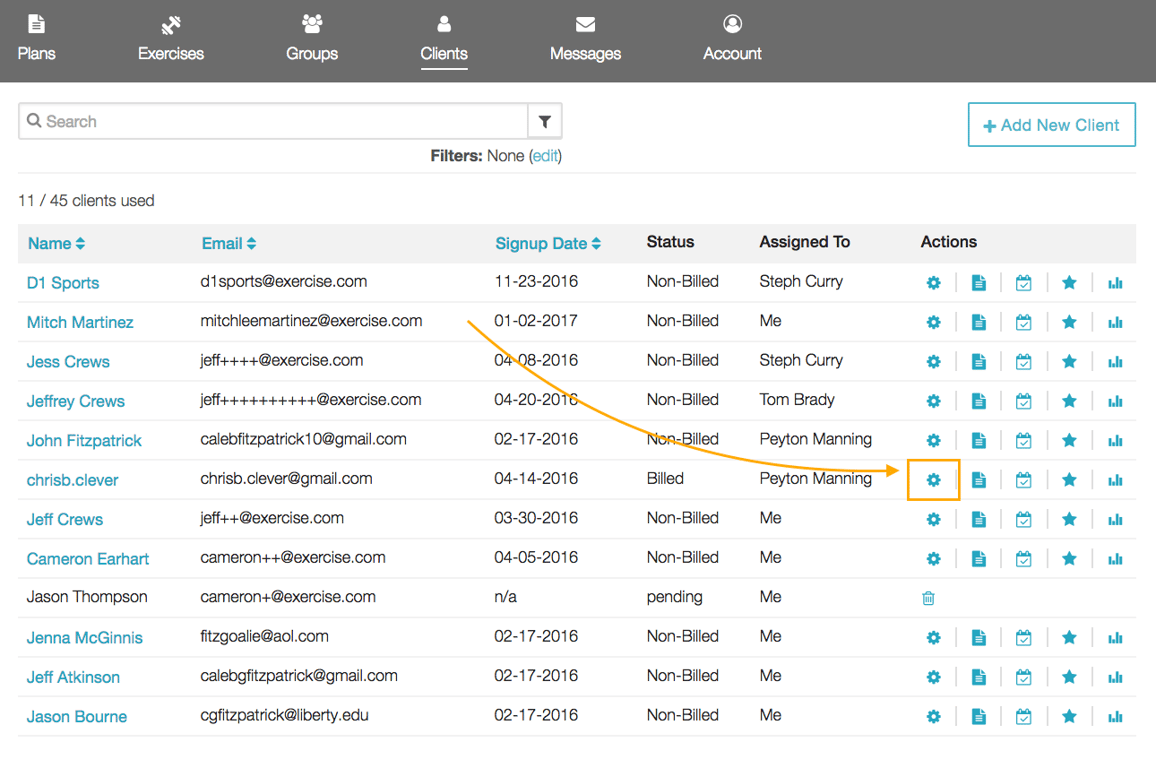Click the Add New Client button
Screen dimensions: 1156x768
click(x=1051, y=125)
